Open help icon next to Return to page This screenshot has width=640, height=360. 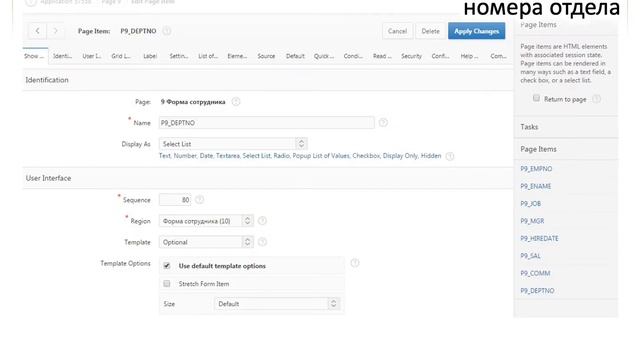pyautogui.click(x=597, y=99)
